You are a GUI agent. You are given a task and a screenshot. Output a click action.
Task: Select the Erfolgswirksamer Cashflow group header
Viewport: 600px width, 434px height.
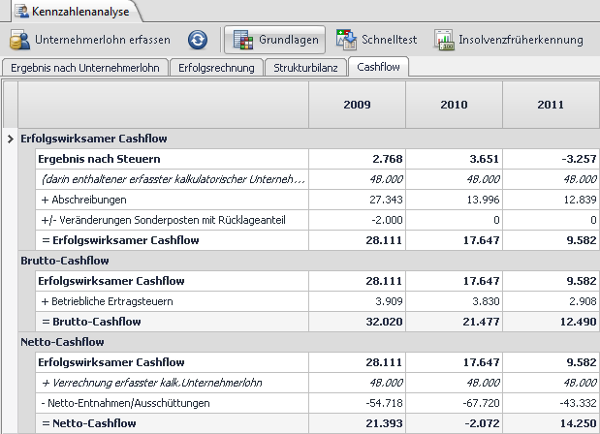(x=94, y=139)
